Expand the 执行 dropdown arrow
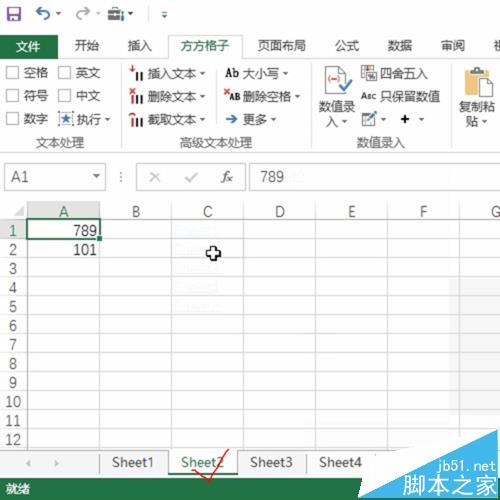500x500 pixels. pos(107,119)
